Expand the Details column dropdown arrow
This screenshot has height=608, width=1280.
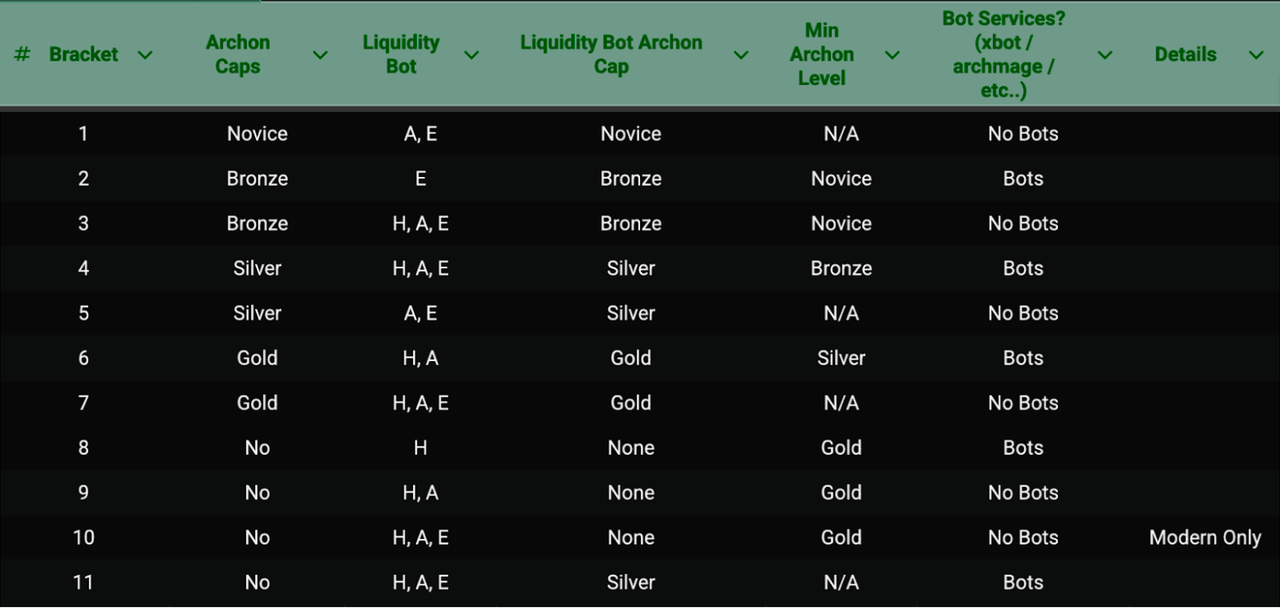coord(1256,55)
